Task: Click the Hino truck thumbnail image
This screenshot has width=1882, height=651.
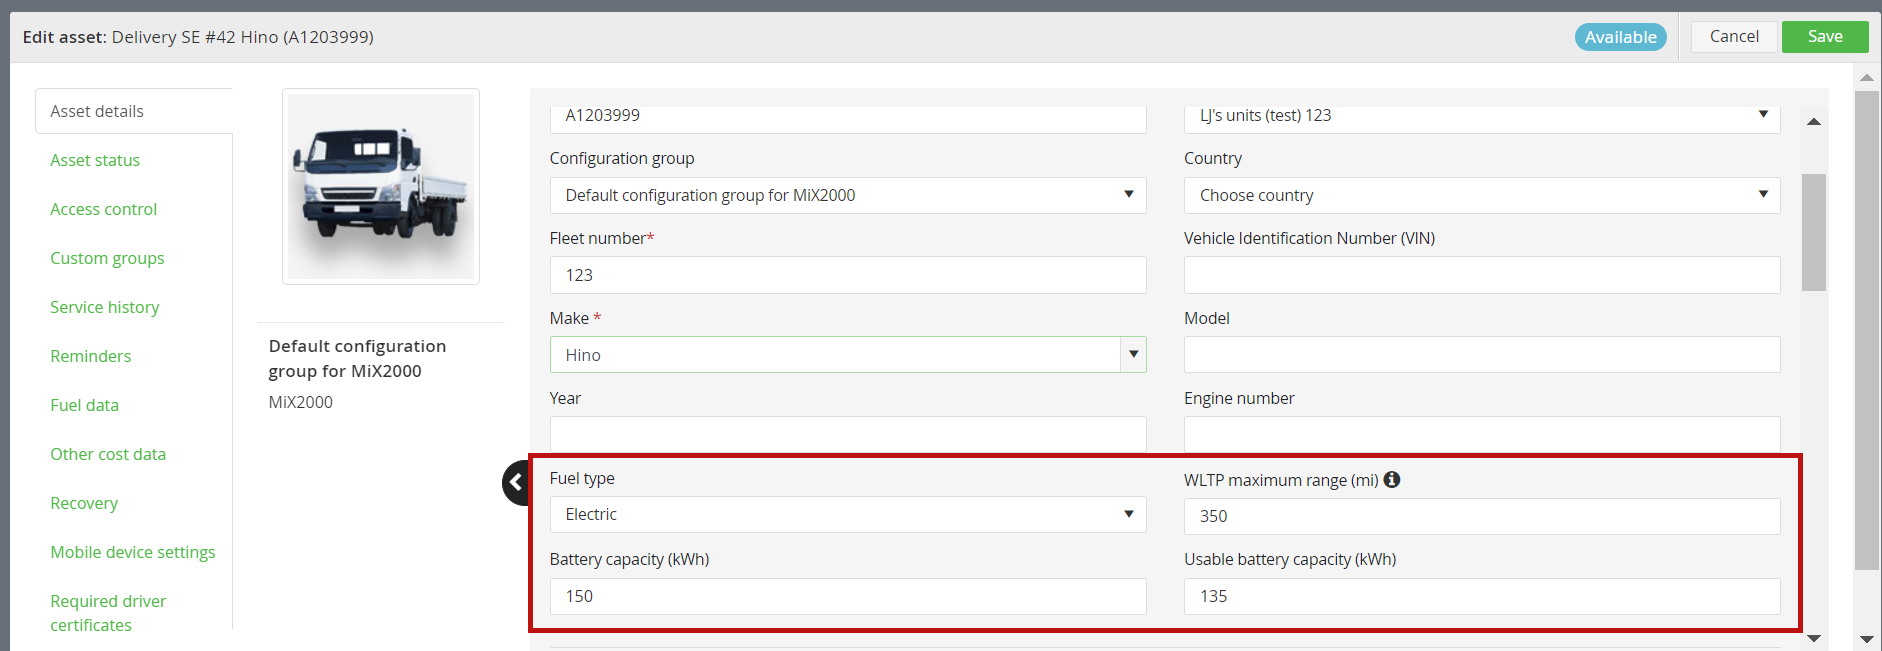Action: (381, 186)
